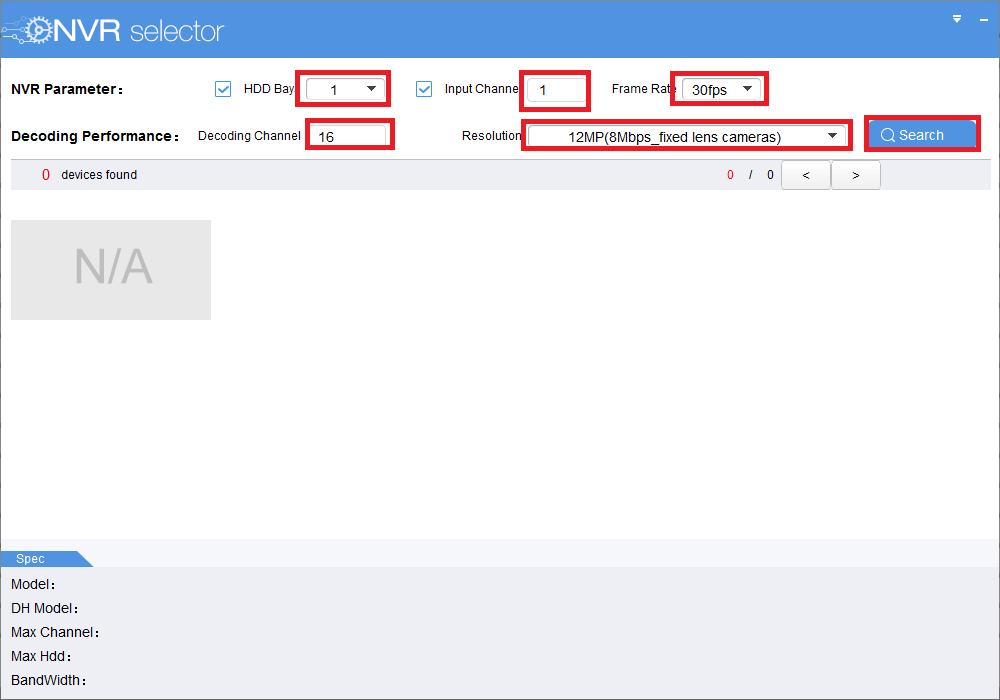Go to previous page of results
The height and width of the screenshot is (700, 1000).
coord(806,175)
